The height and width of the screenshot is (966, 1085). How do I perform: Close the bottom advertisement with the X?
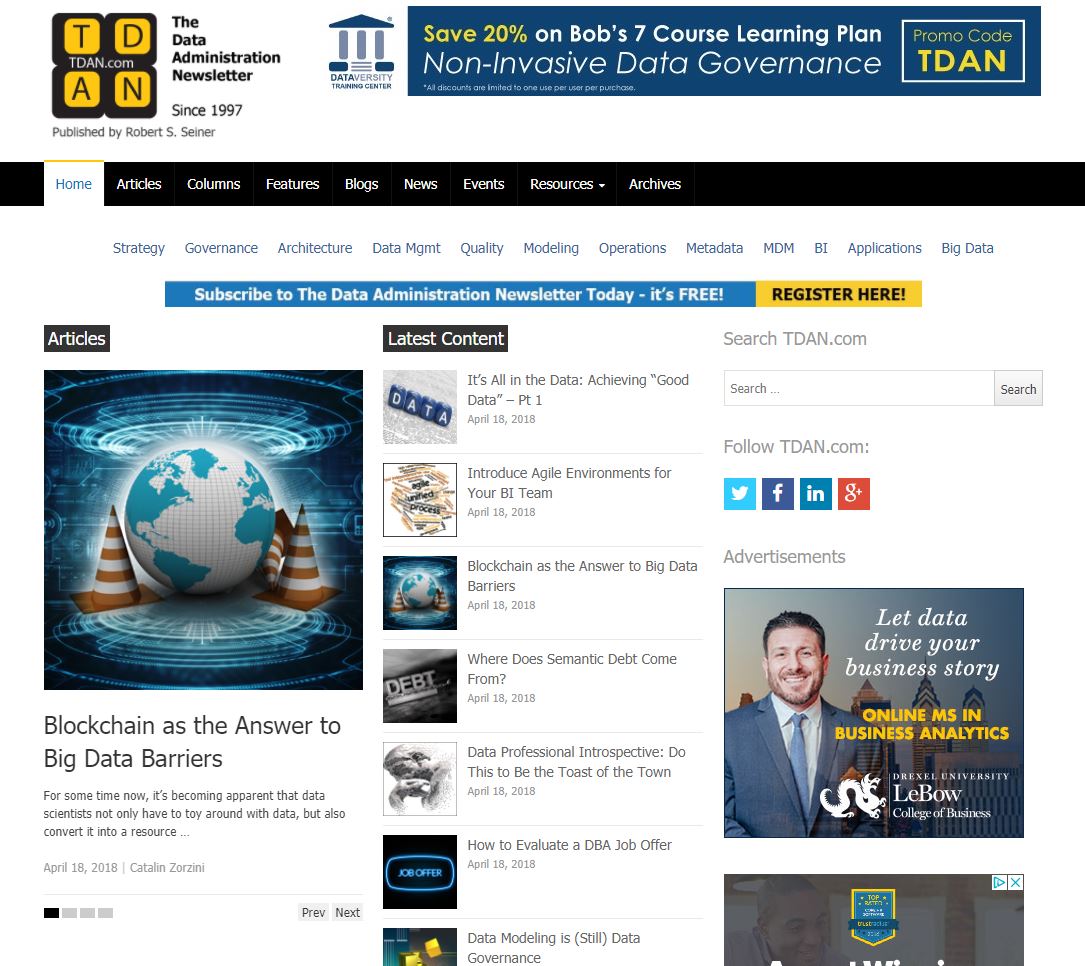point(1015,882)
